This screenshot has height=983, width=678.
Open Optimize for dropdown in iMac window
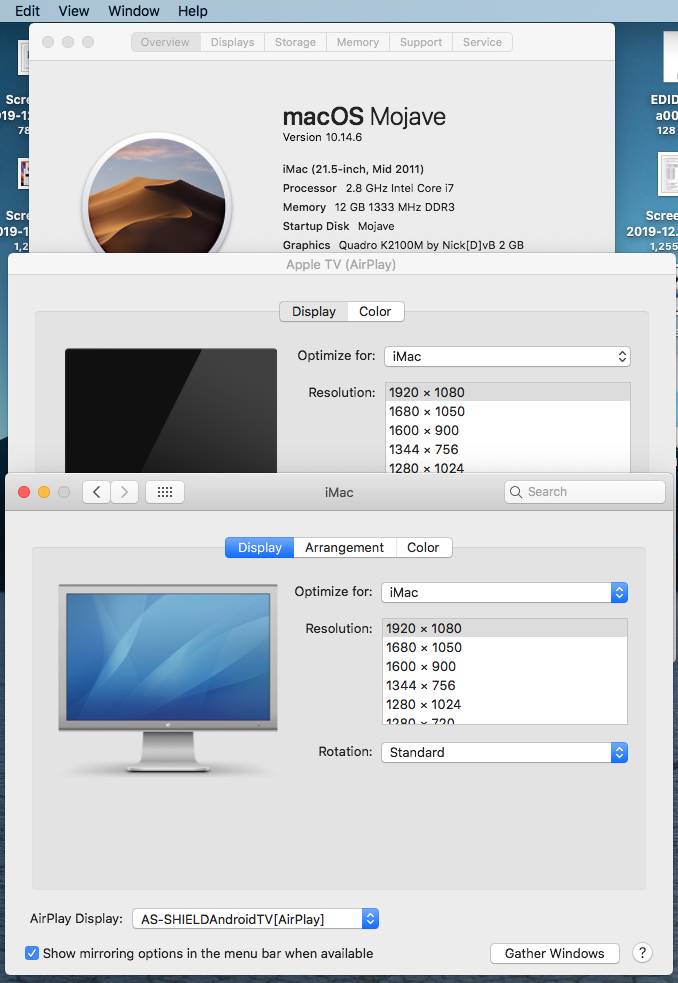[x=504, y=592]
